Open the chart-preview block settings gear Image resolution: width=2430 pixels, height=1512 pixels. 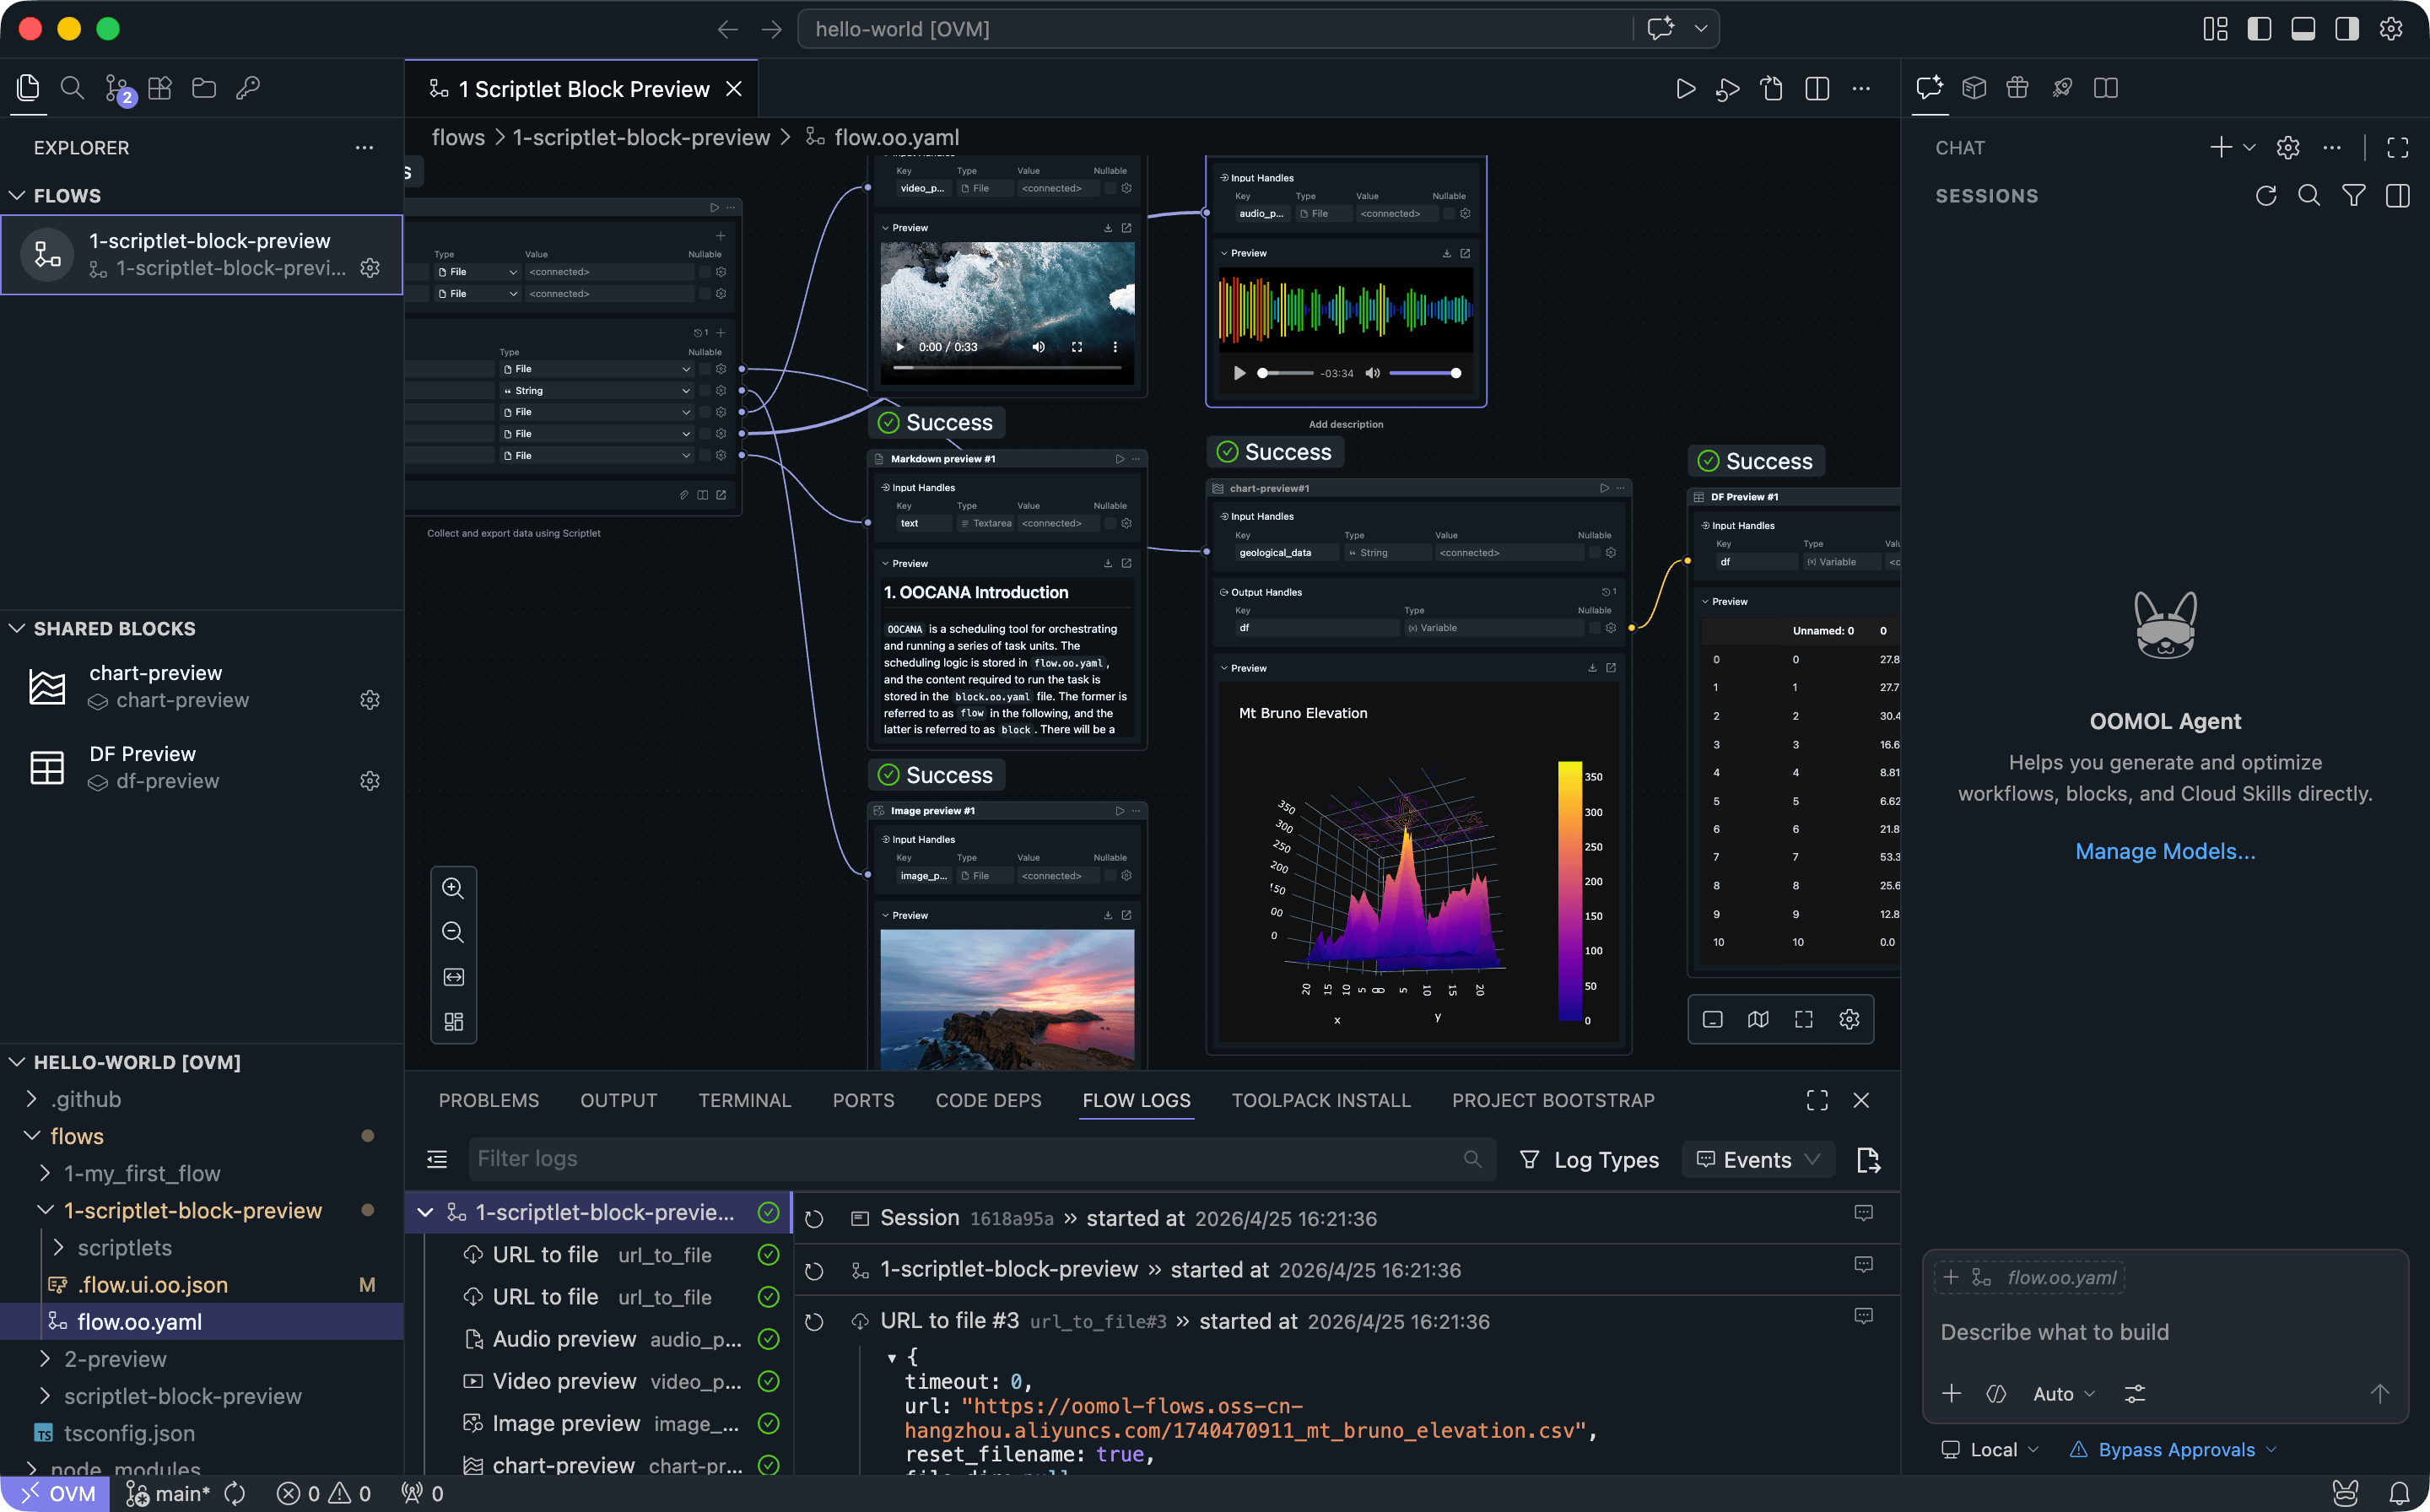[x=370, y=700]
